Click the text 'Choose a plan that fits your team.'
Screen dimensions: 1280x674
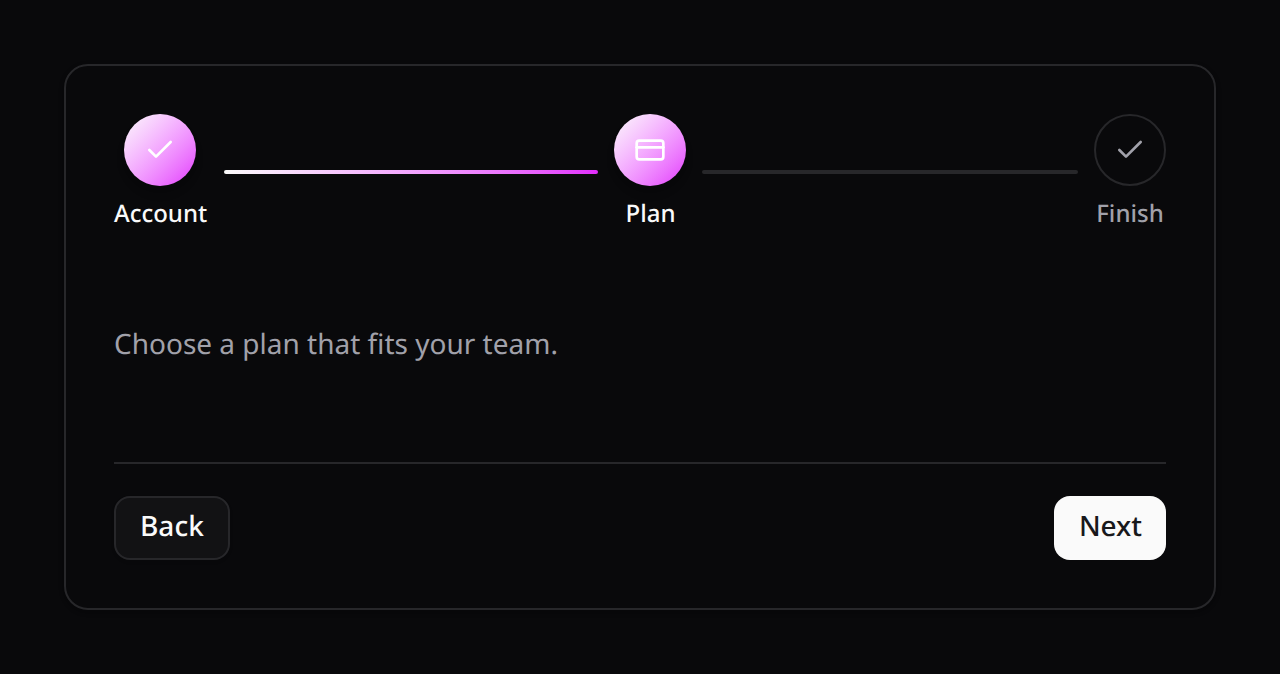tap(336, 345)
